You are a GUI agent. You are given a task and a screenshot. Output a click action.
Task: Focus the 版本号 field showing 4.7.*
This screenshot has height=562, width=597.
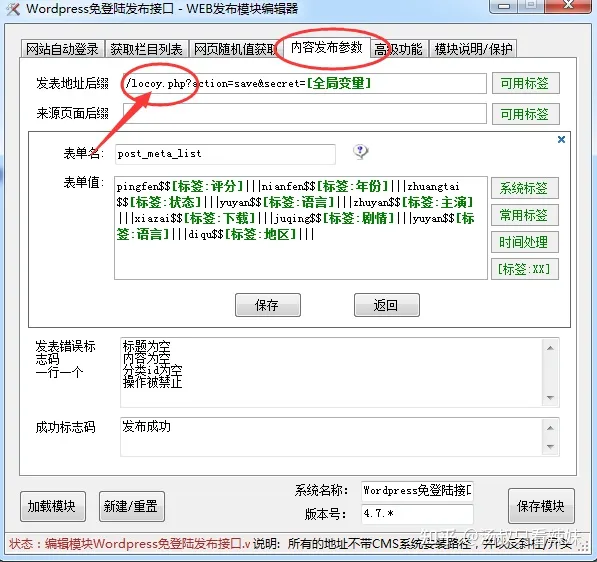pos(417,514)
